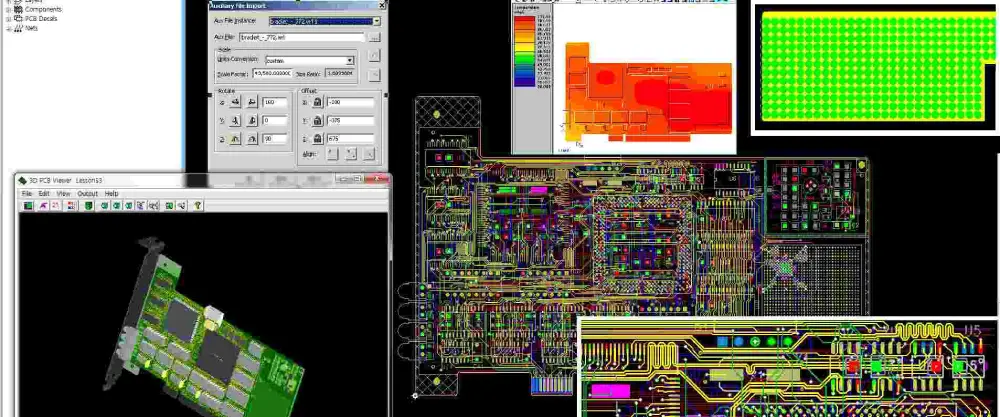
Task: Click the first X rotate button
Action: pyautogui.click(x=234, y=102)
